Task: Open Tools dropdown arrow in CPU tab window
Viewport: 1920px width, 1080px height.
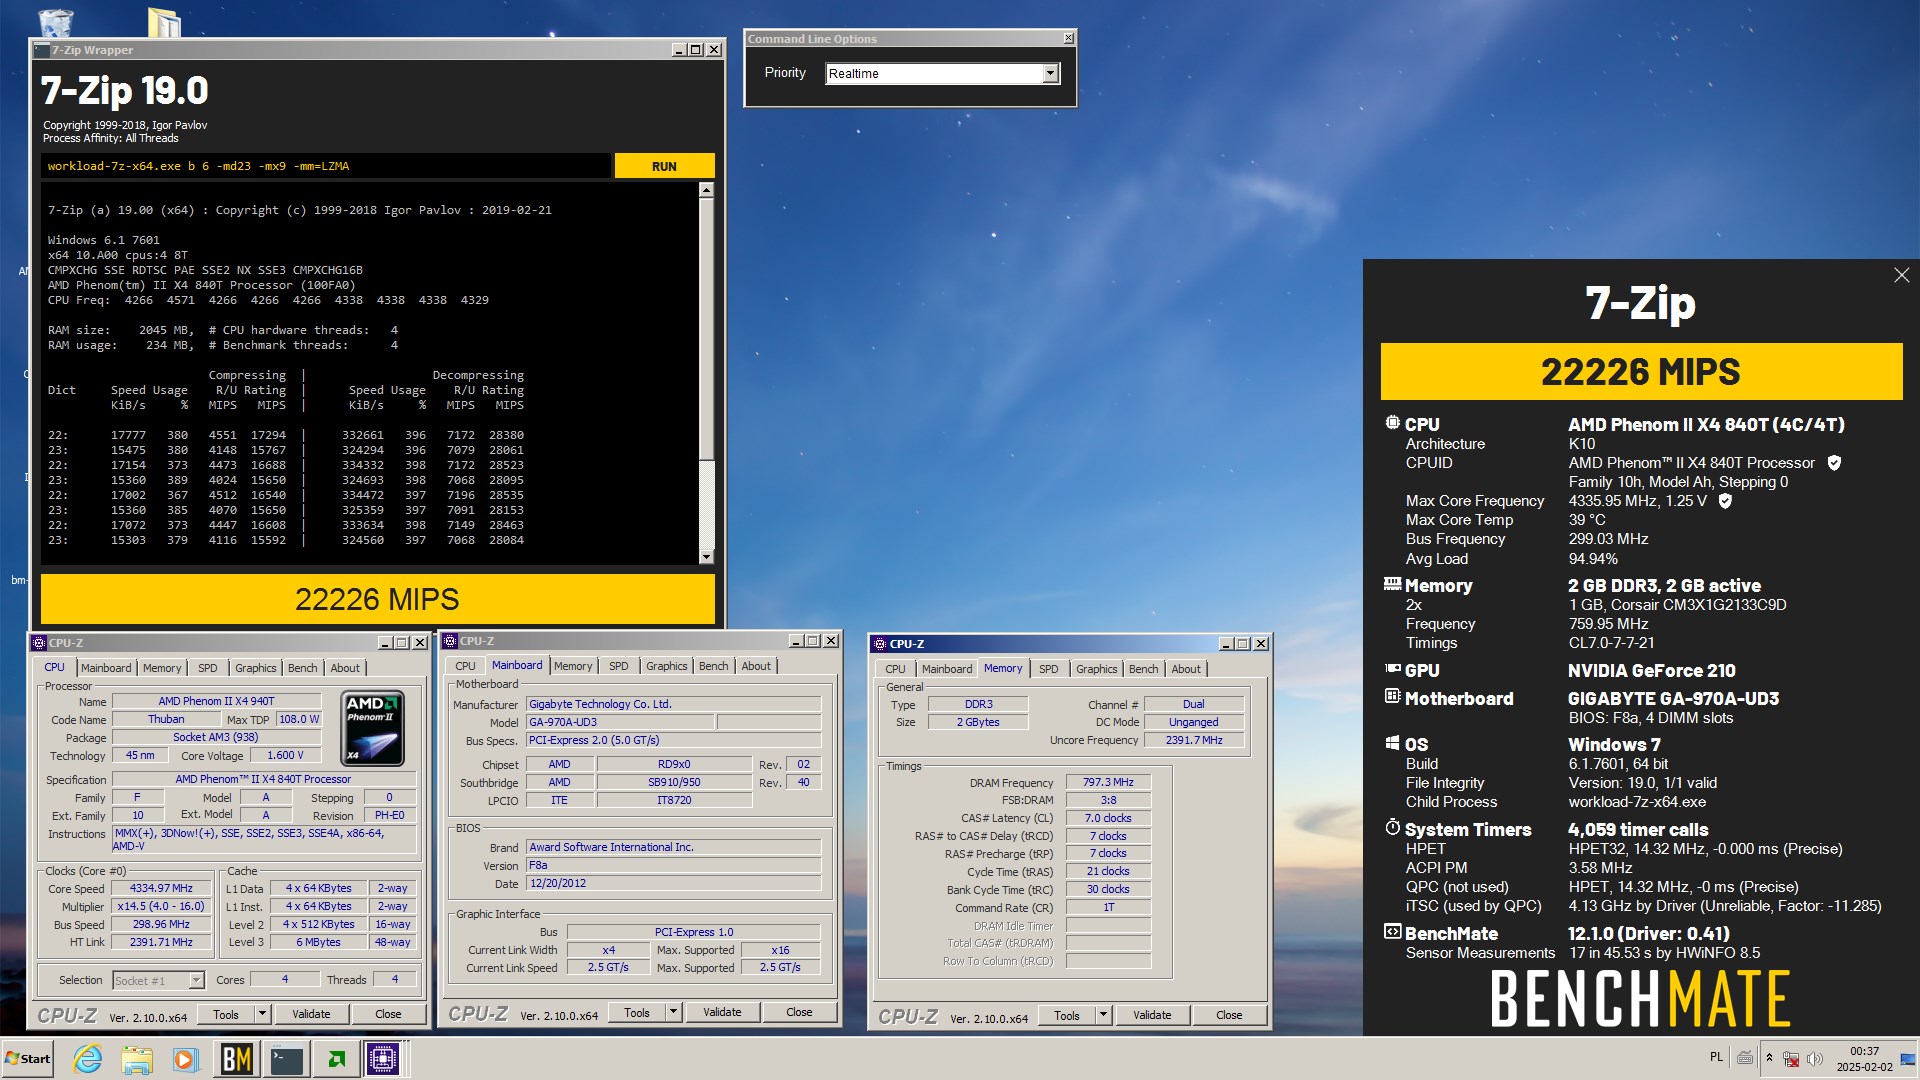Action: [262, 1014]
